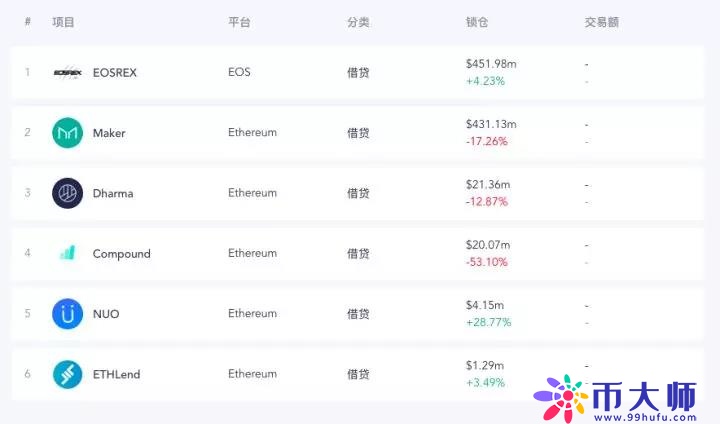Viewport: 720px width, 424px height.
Task: Click the ETHLend logo icon
Action: point(68,374)
